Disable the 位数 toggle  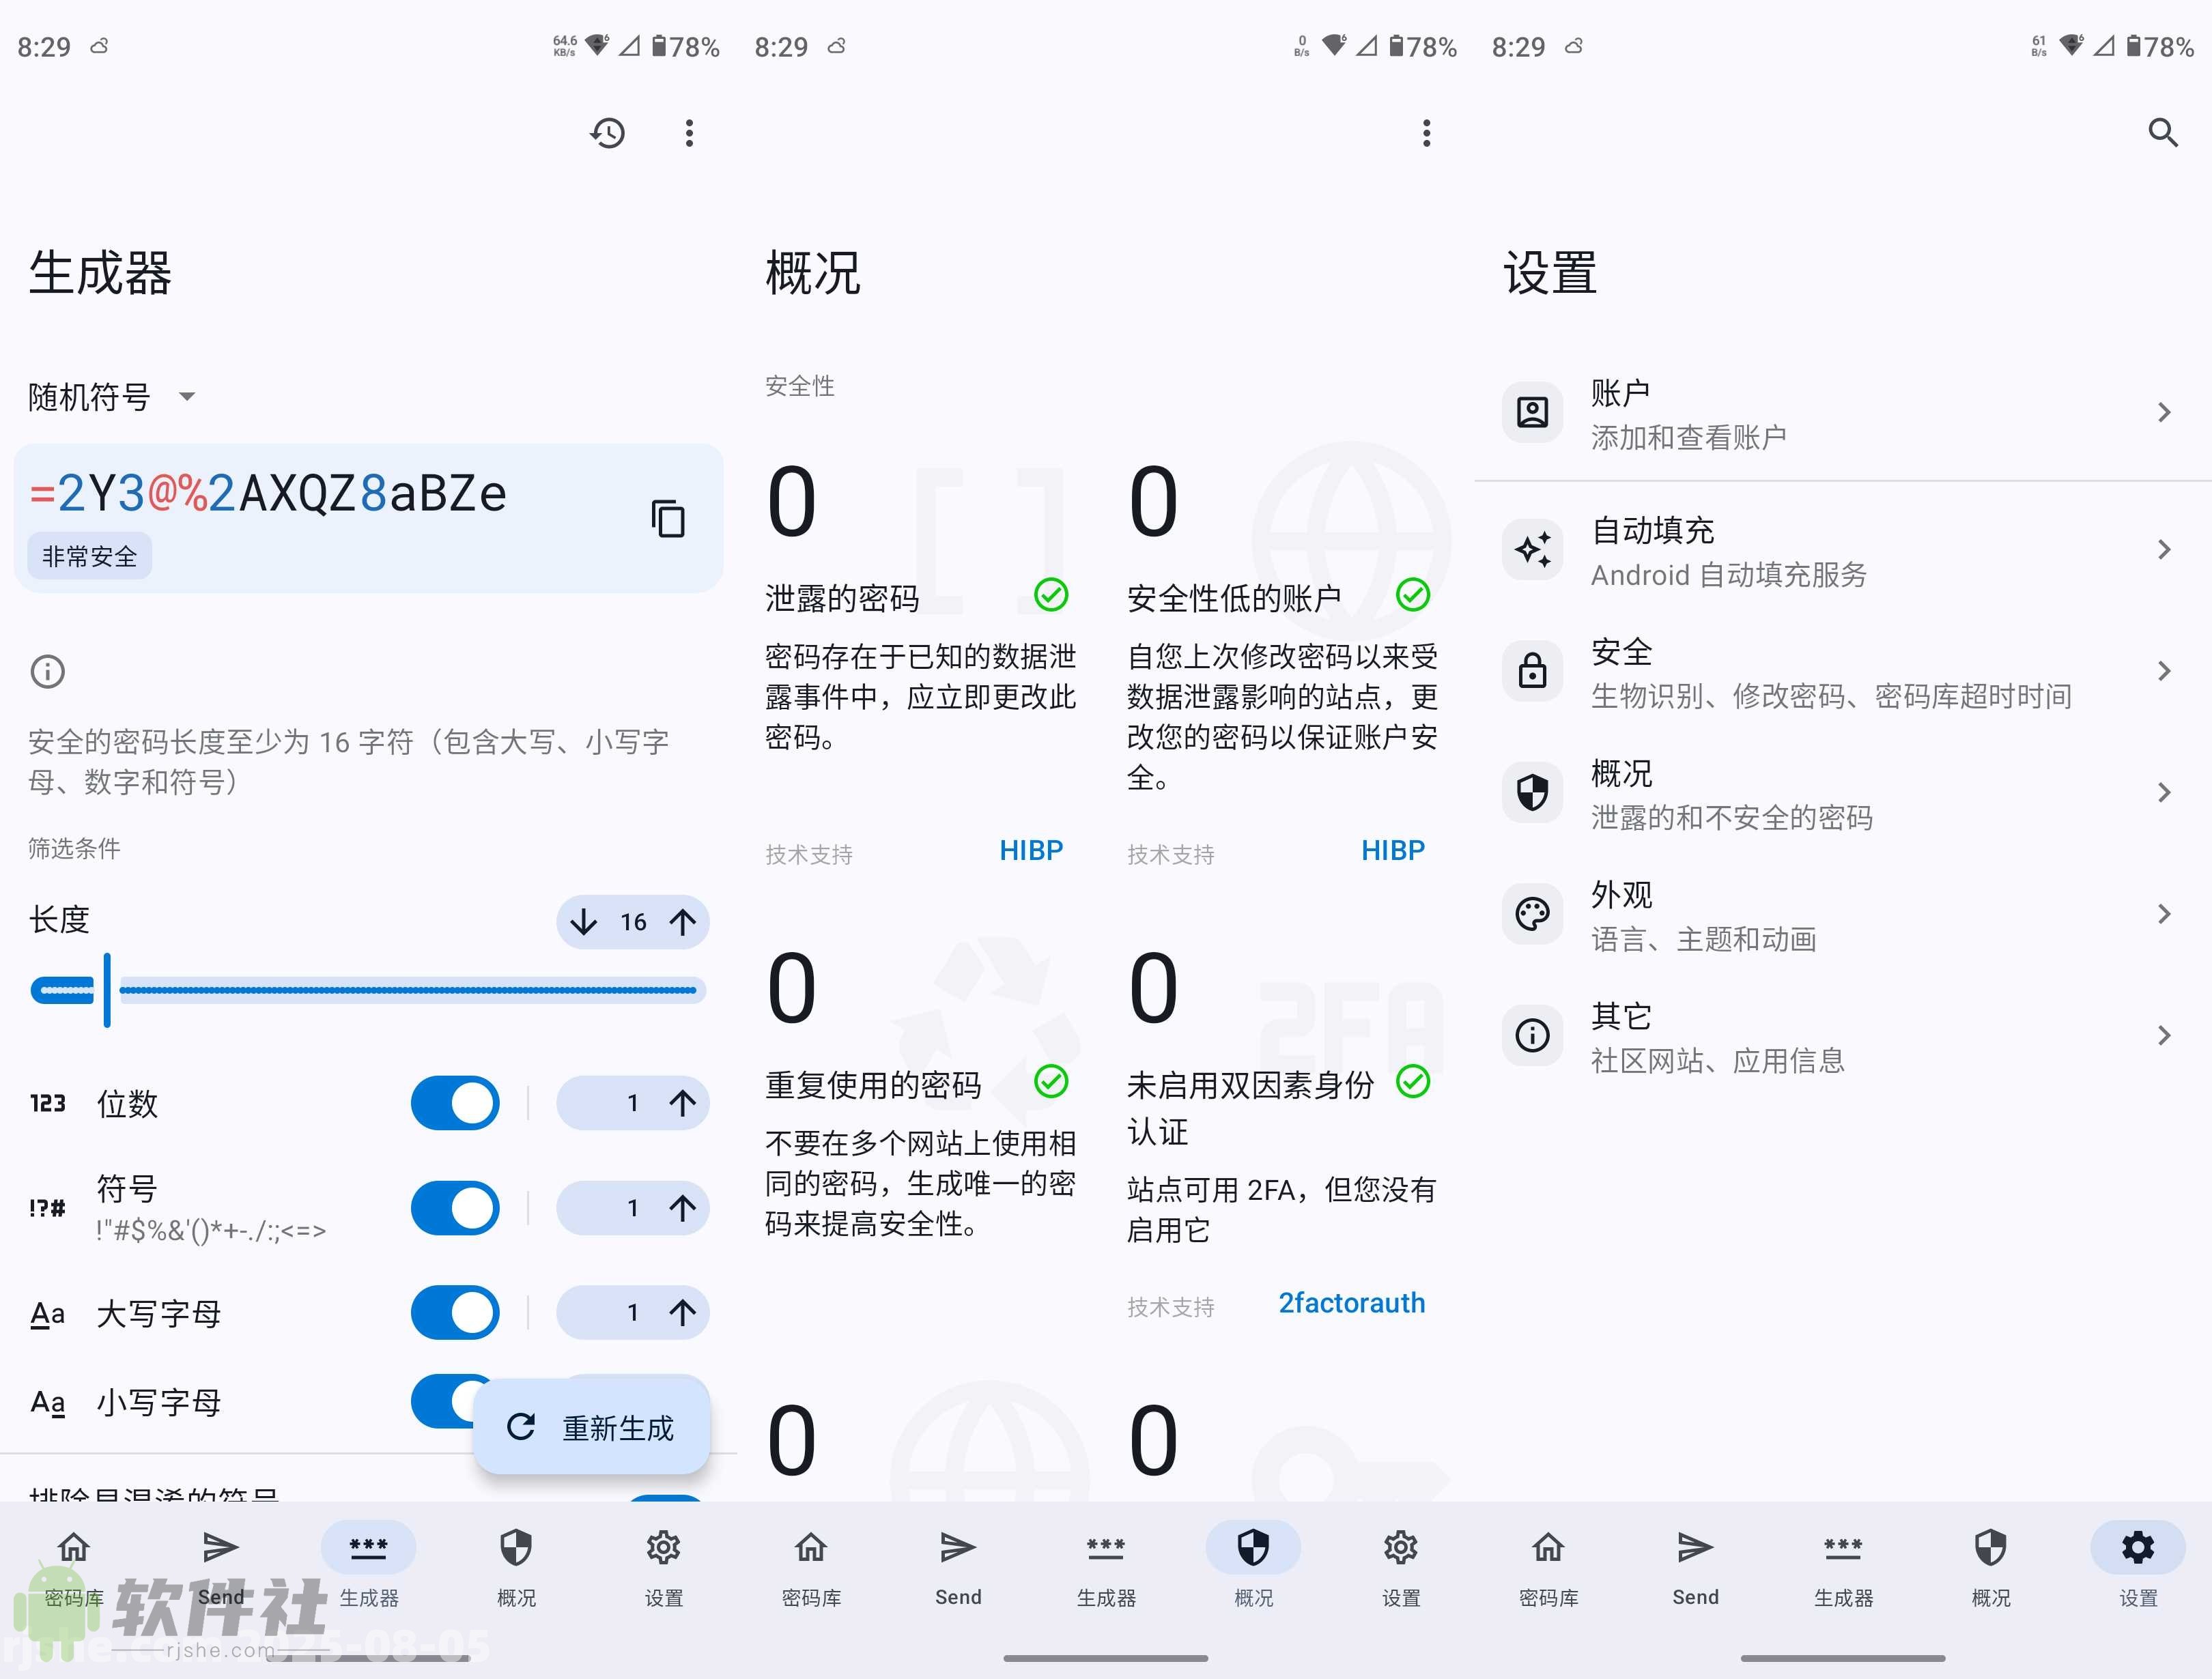point(455,1103)
